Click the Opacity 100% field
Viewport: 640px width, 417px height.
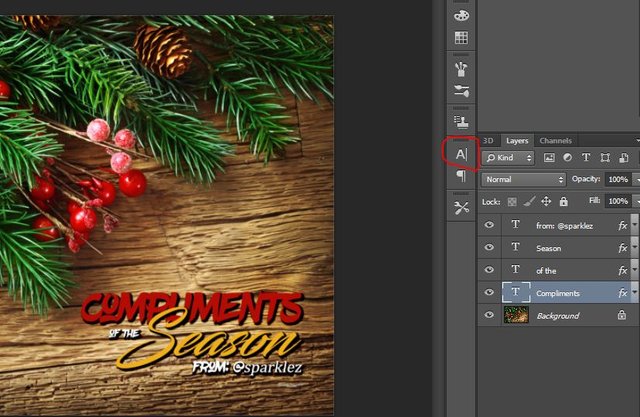pos(618,179)
